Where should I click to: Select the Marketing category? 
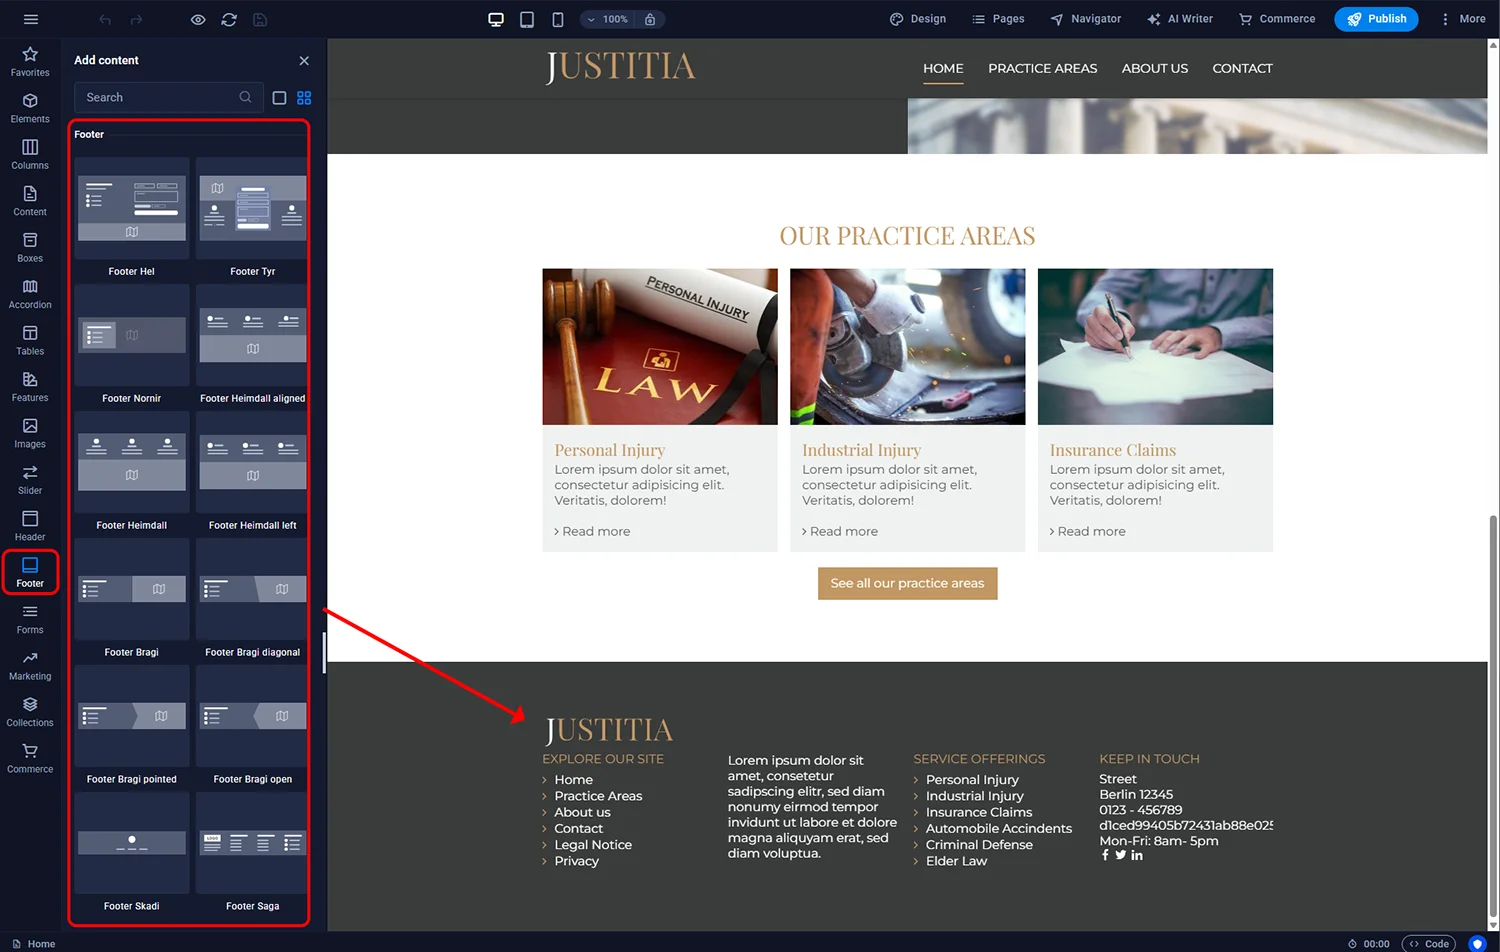click(x=29, y=663)
